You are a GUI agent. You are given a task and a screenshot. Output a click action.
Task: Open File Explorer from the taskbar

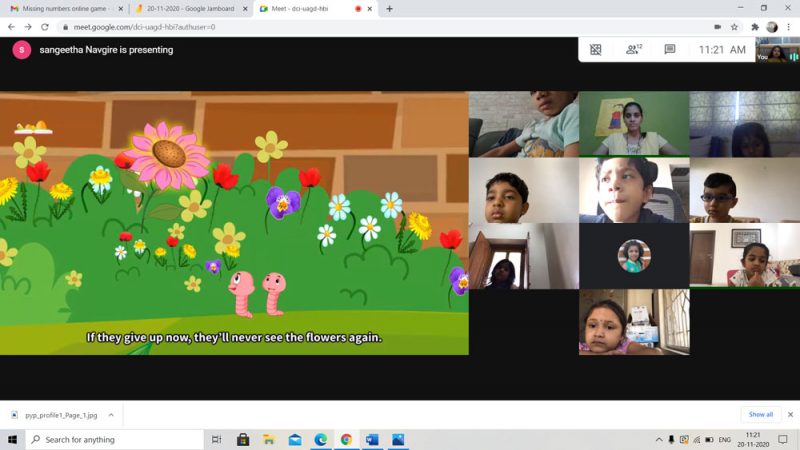pyautogui.click(x=269, y=439)
